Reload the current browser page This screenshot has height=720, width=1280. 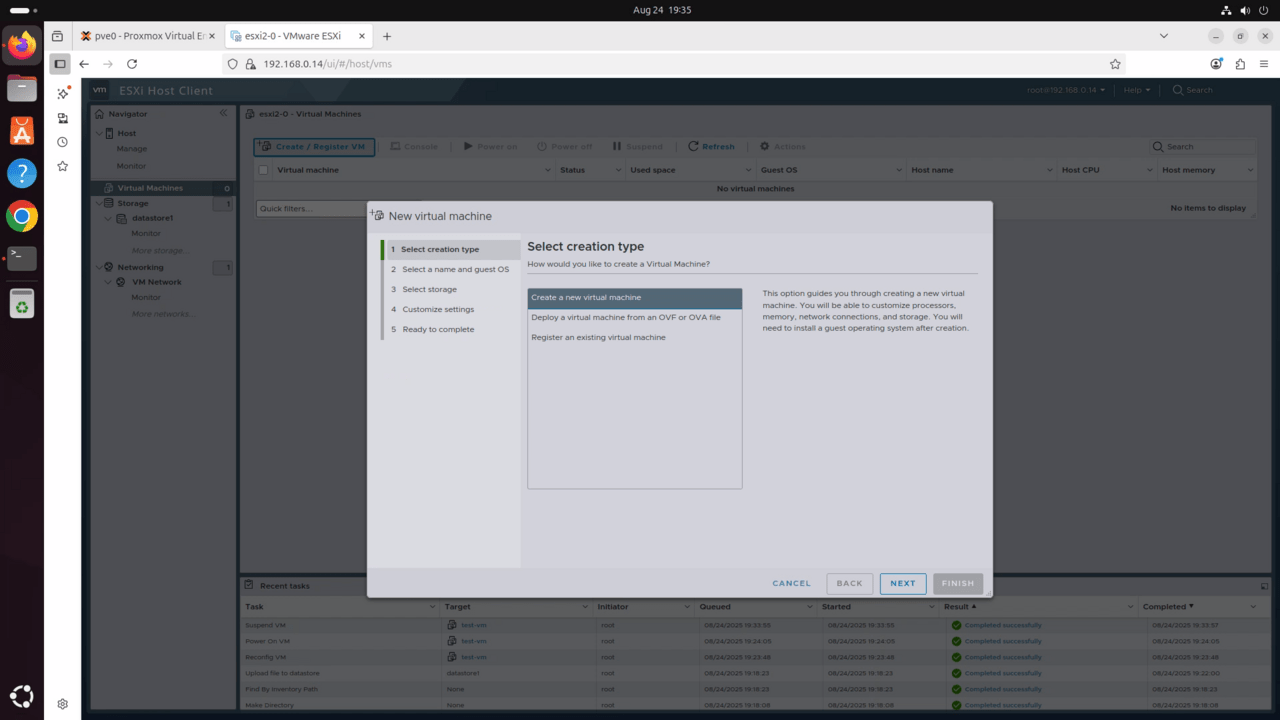(132, 64)
